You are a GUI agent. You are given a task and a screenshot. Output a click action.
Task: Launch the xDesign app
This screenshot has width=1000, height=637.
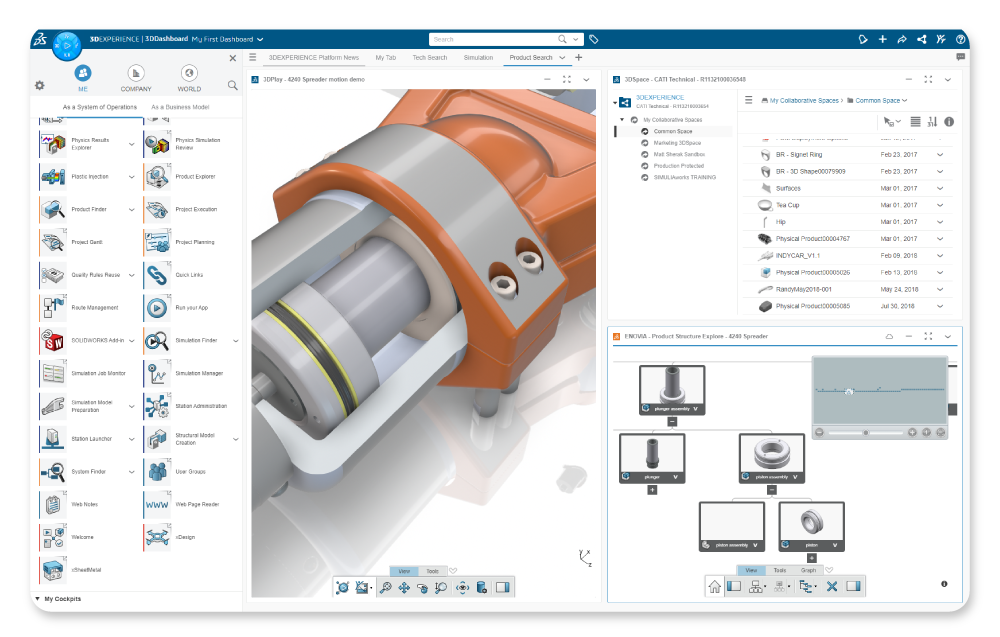point(157,538)
